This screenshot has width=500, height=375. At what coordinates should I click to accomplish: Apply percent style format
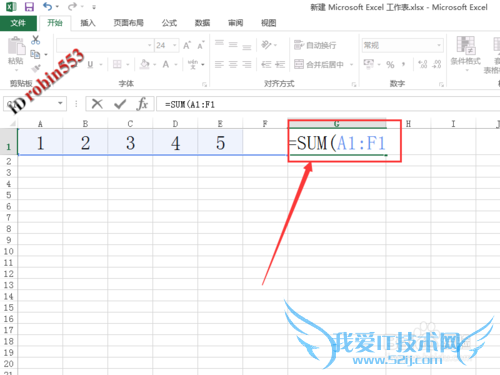[390, 64]
